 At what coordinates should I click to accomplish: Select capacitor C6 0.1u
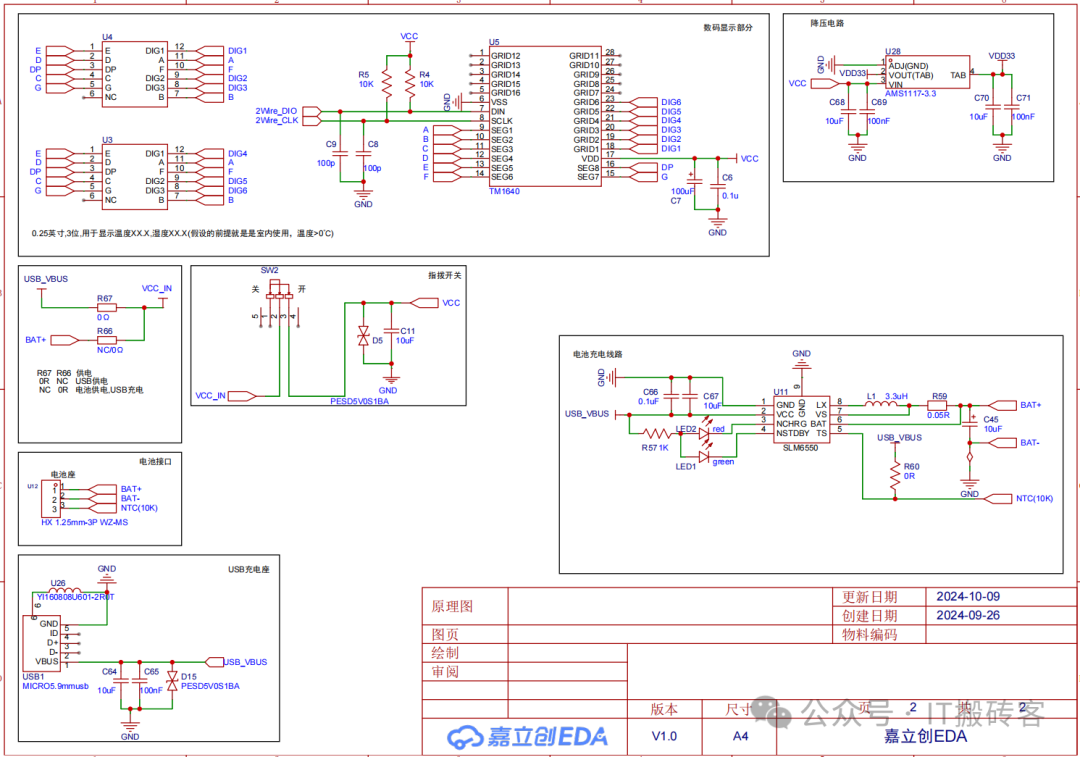(718, 185)
